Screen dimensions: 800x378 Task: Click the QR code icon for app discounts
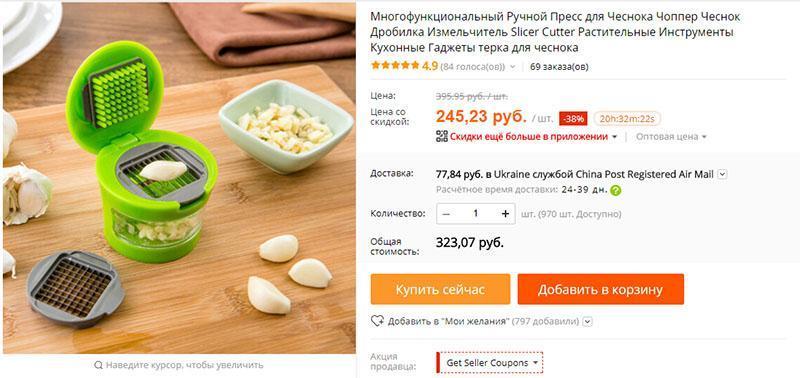(x=442, y=136)
